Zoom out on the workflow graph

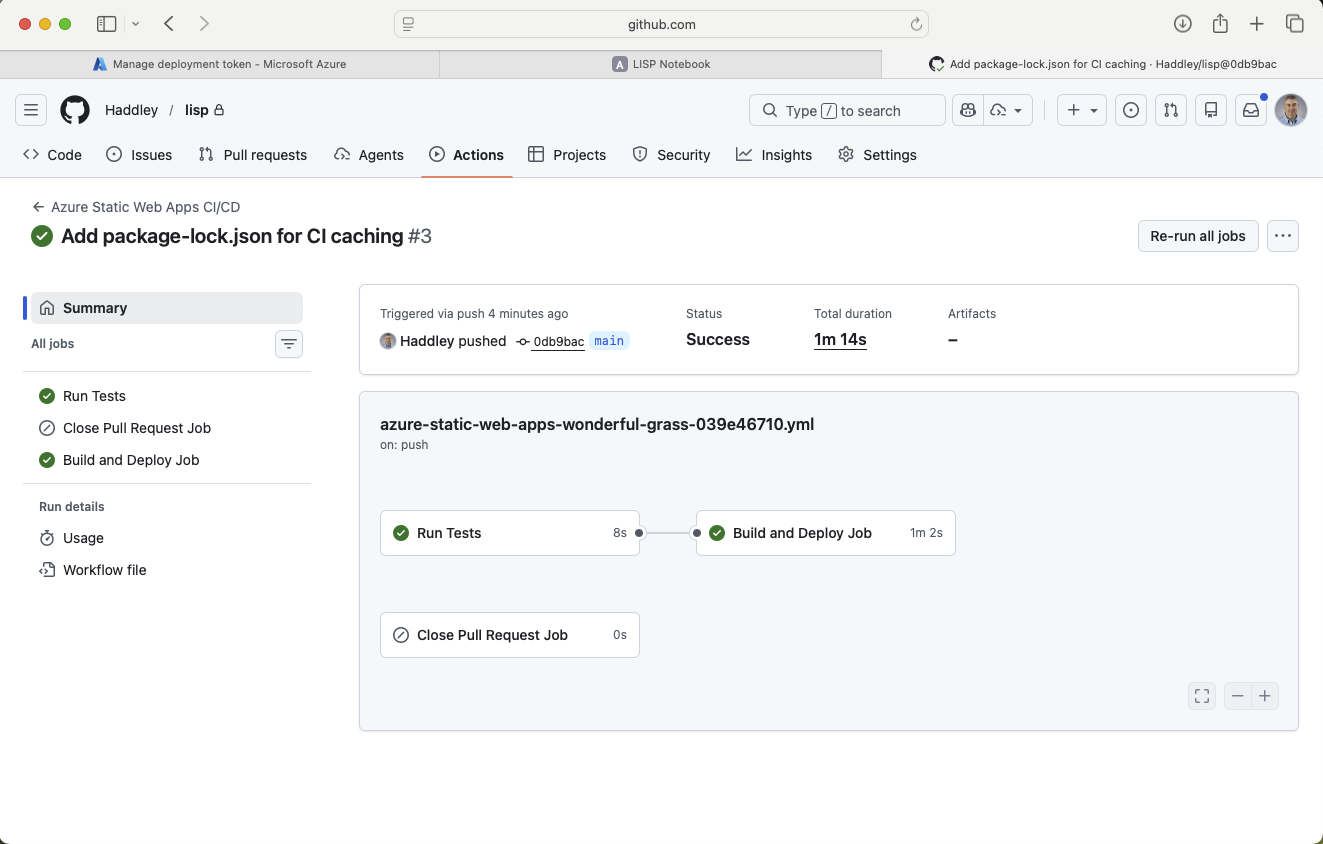pos(1237,695)
